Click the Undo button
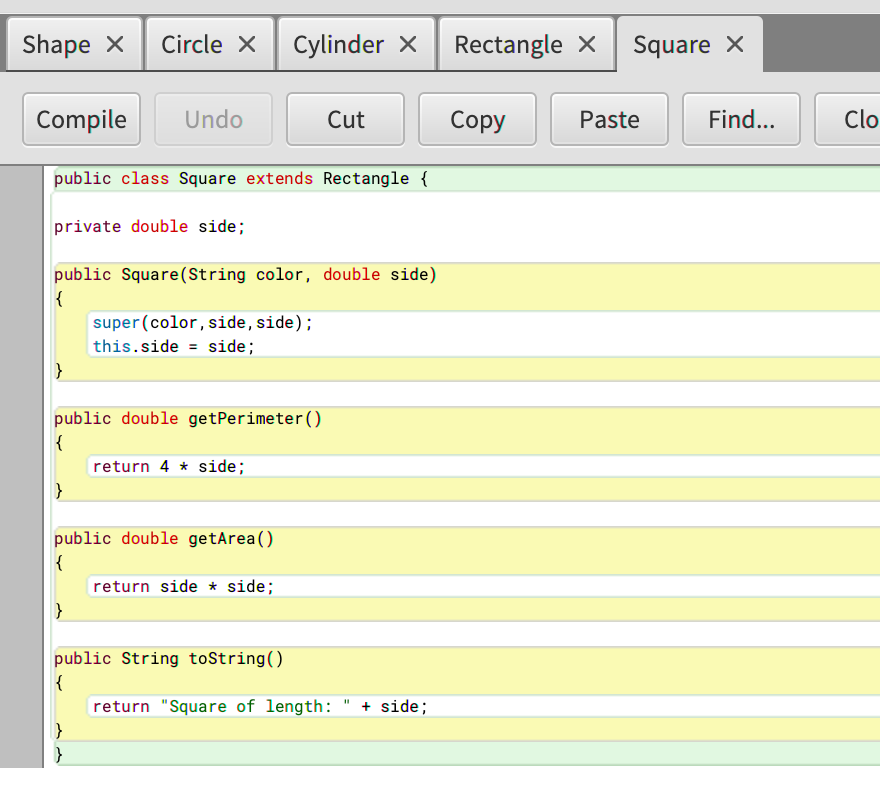 pyautogui.click(x=213, y=119)
